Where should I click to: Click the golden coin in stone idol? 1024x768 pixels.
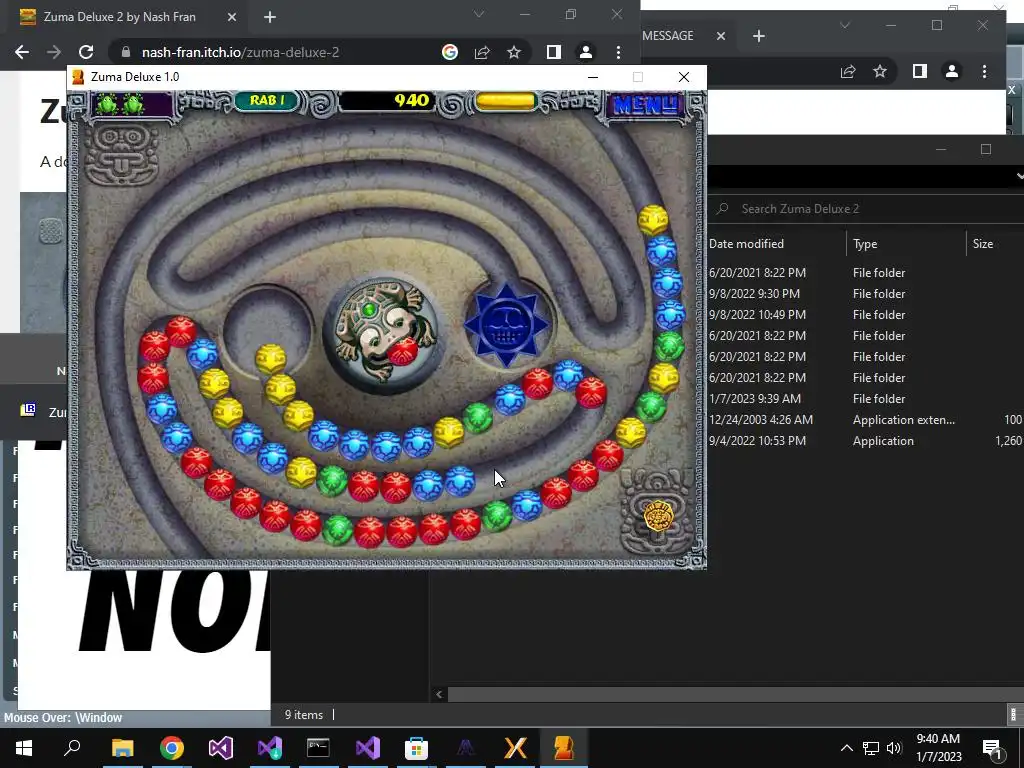tap(658, 516)
